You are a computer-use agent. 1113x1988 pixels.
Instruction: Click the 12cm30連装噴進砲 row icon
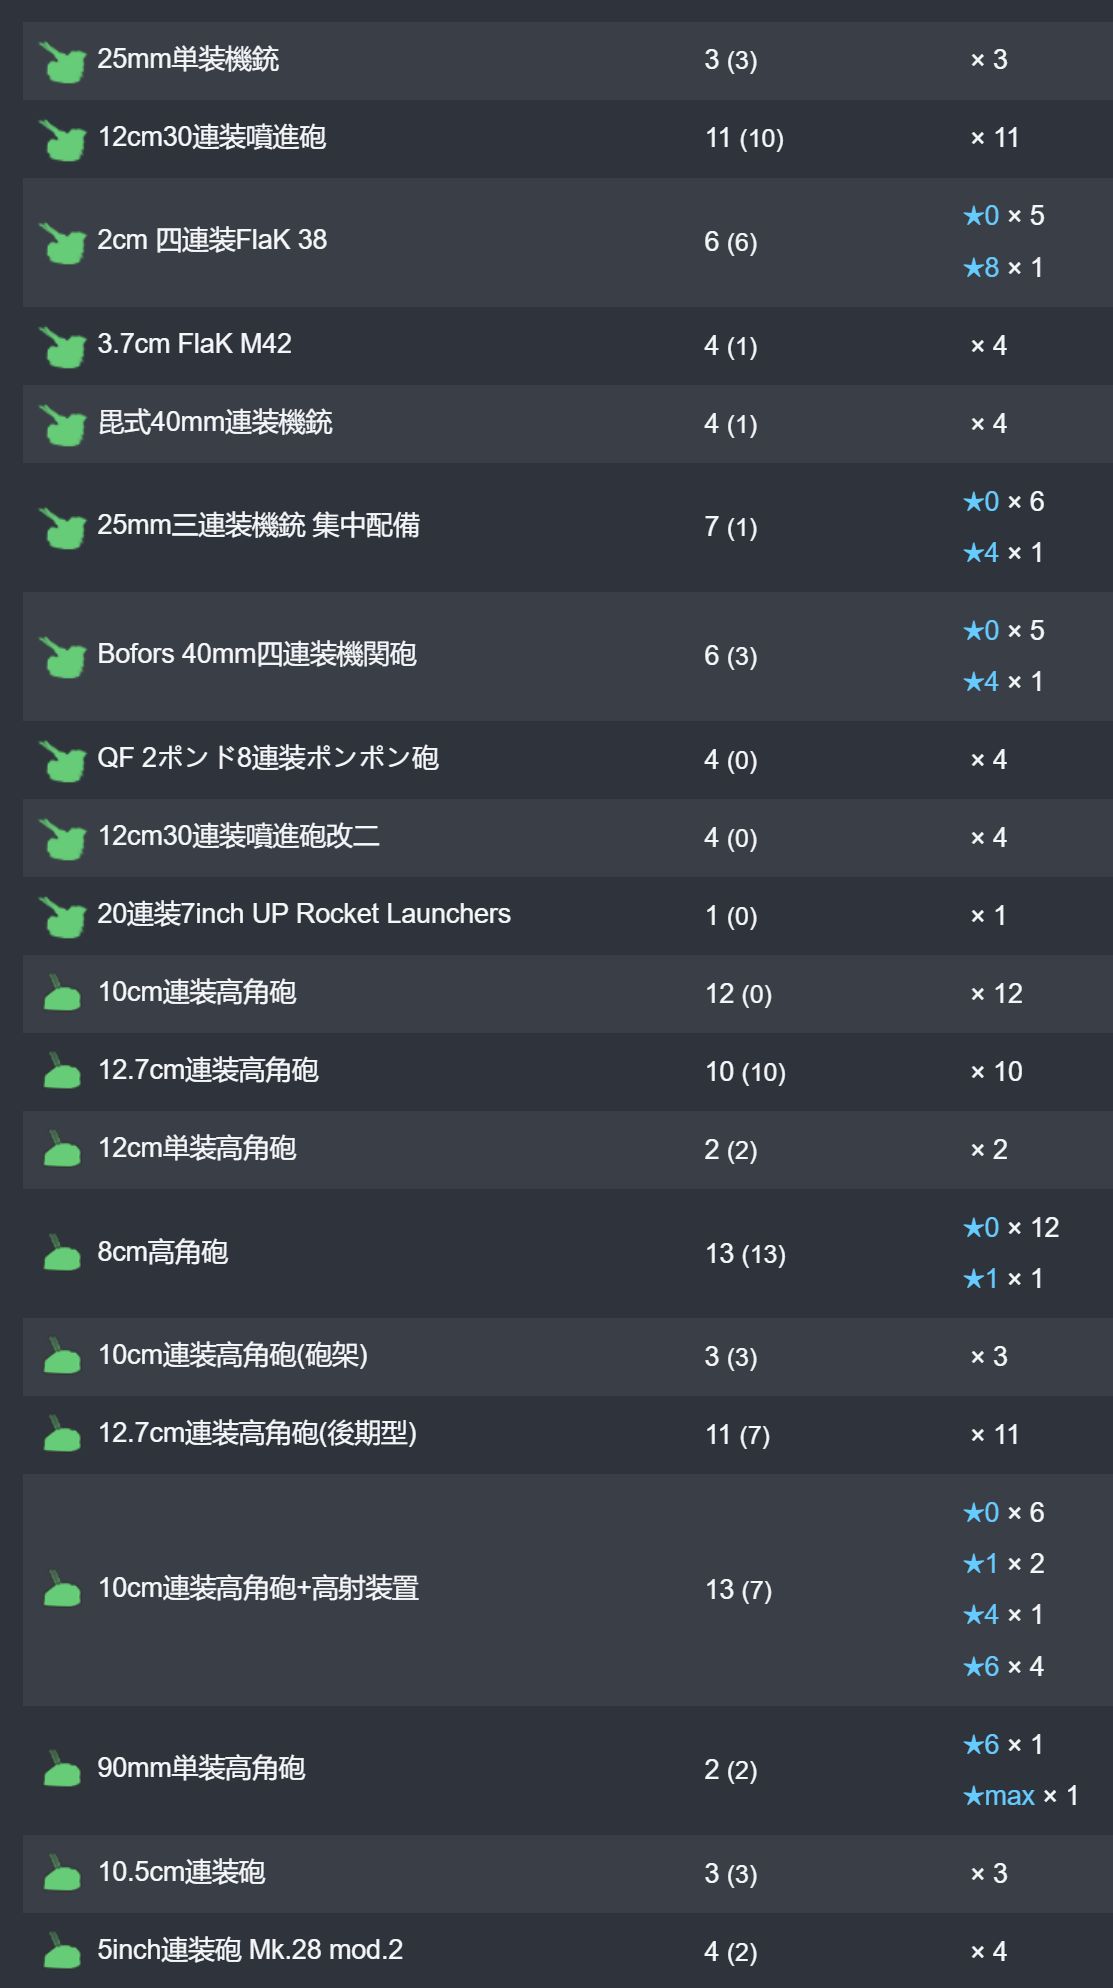62,140
